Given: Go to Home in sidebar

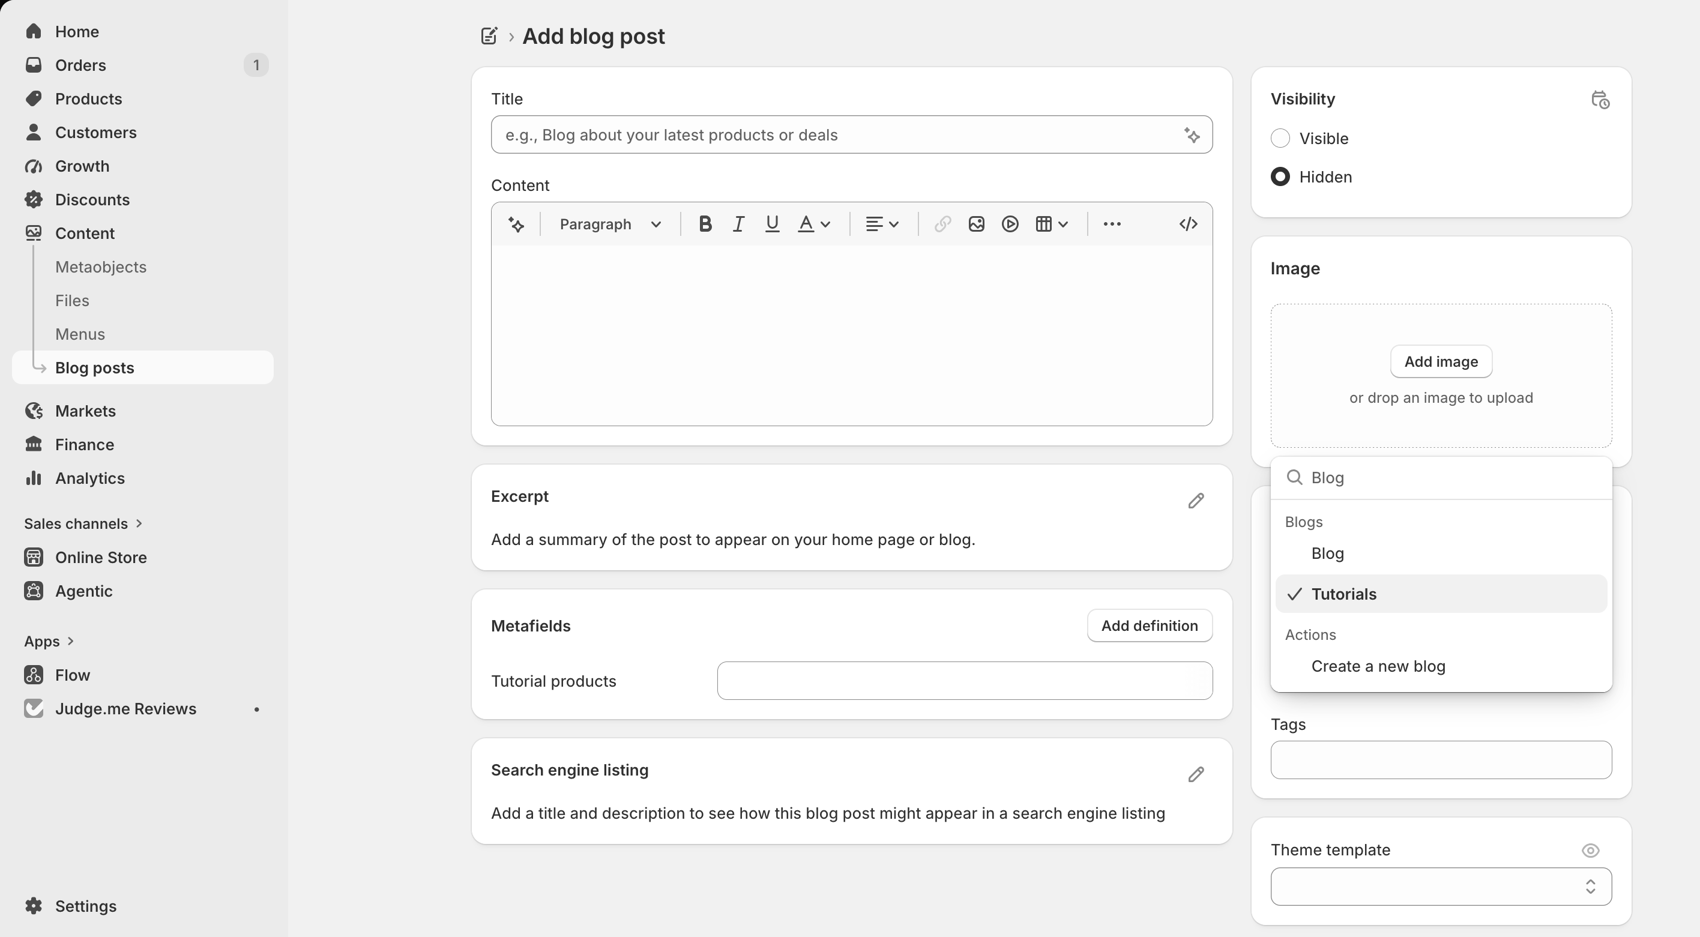Looking at the screenshot, I should pyautogui.click(x=143, y=32).
